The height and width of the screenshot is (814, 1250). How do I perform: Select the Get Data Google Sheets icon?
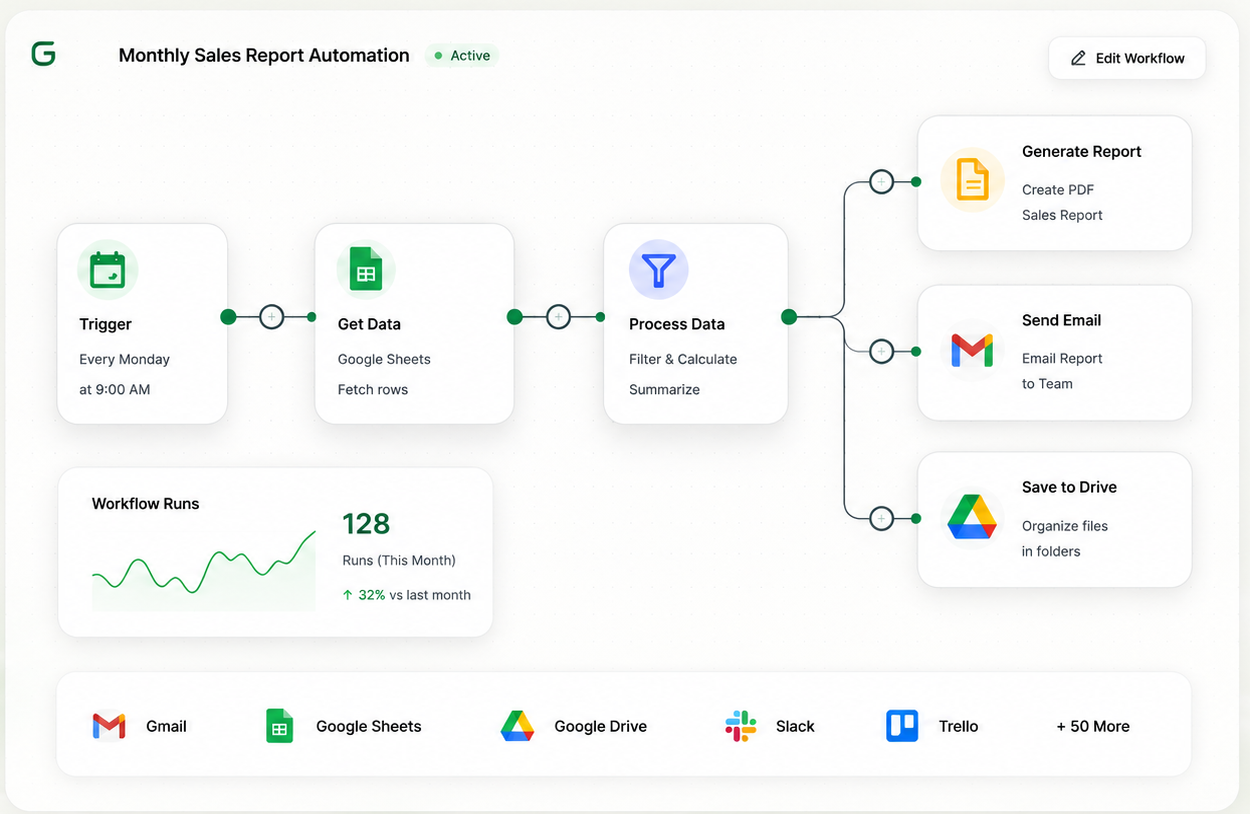pos(365,270)
